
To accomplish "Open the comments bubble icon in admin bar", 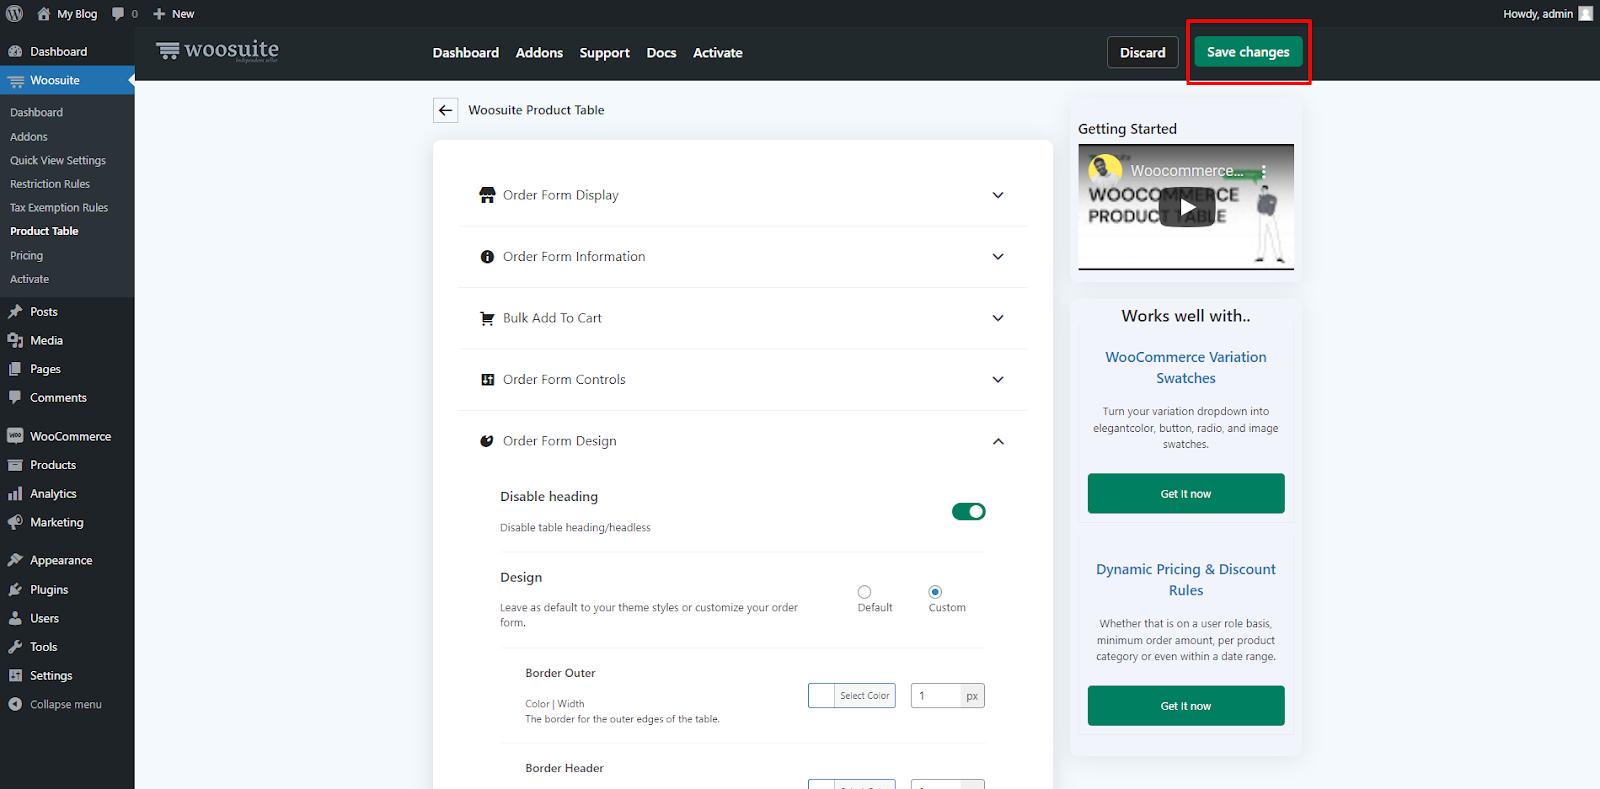I will [x=119, y=14].
